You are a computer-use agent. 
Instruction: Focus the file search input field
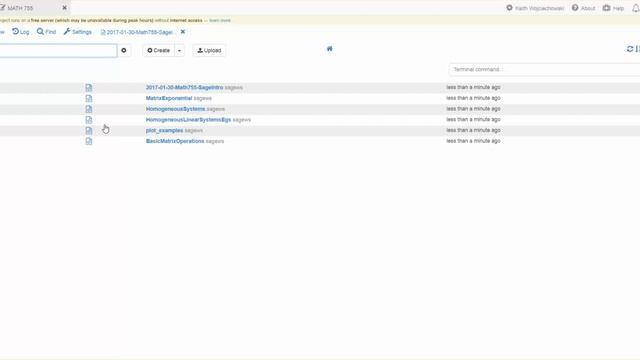[58, 51]
